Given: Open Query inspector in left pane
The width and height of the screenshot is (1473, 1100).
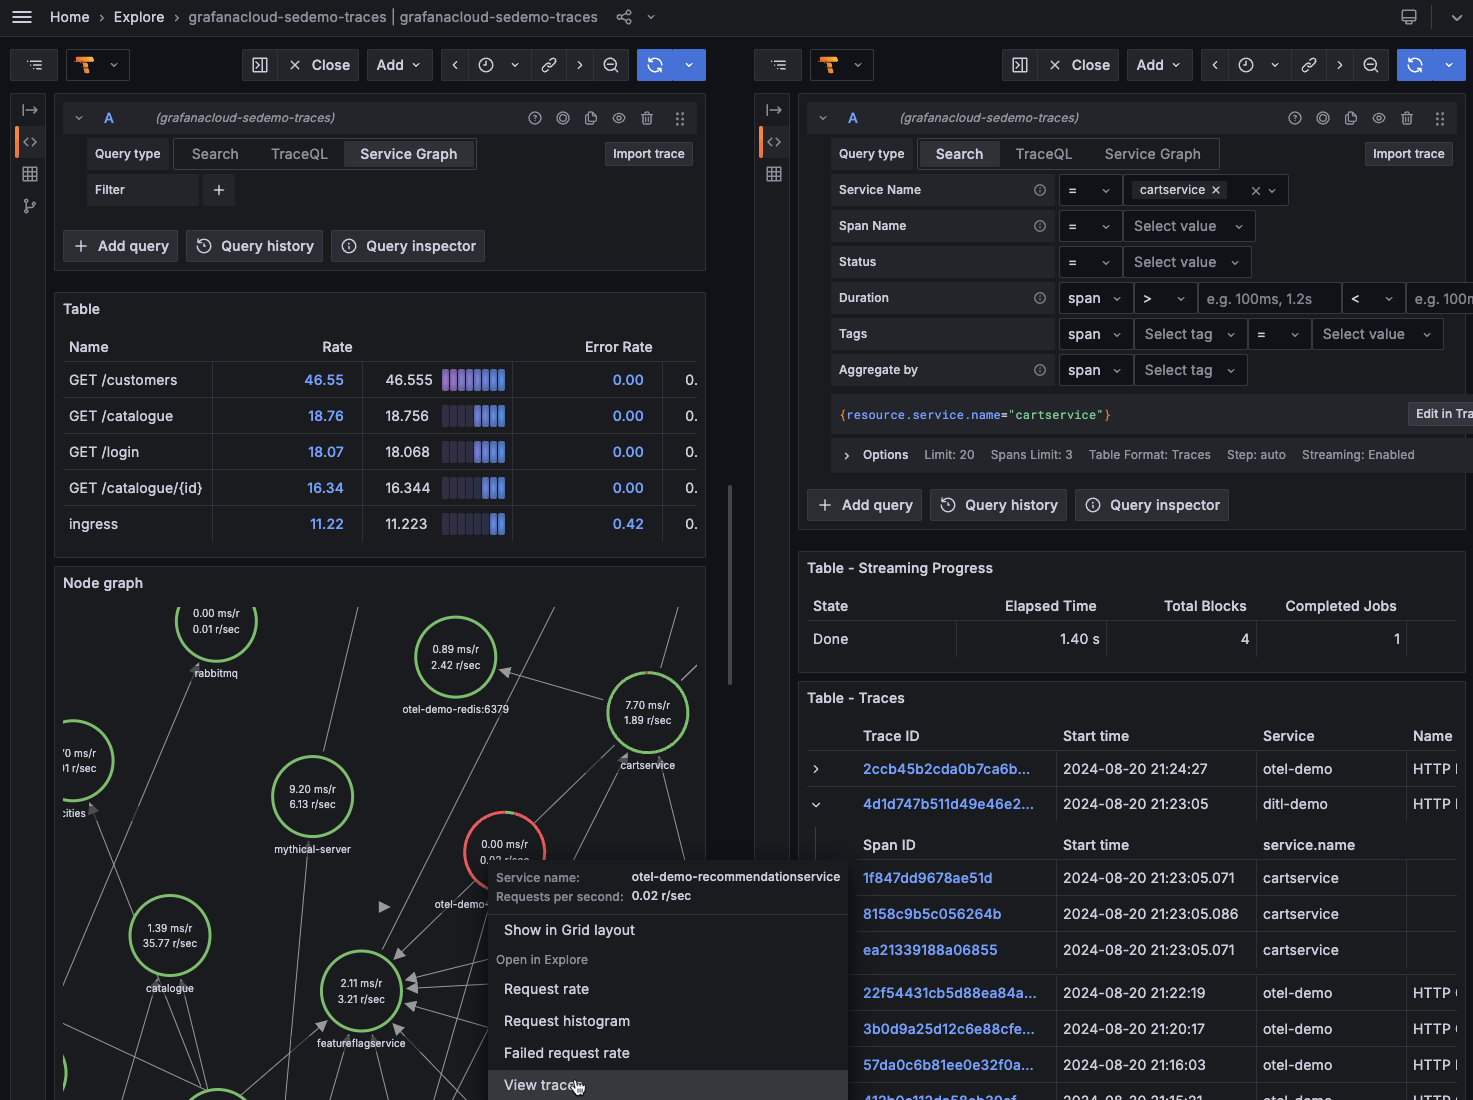Looking at the screenshot, I should point(408,246).
